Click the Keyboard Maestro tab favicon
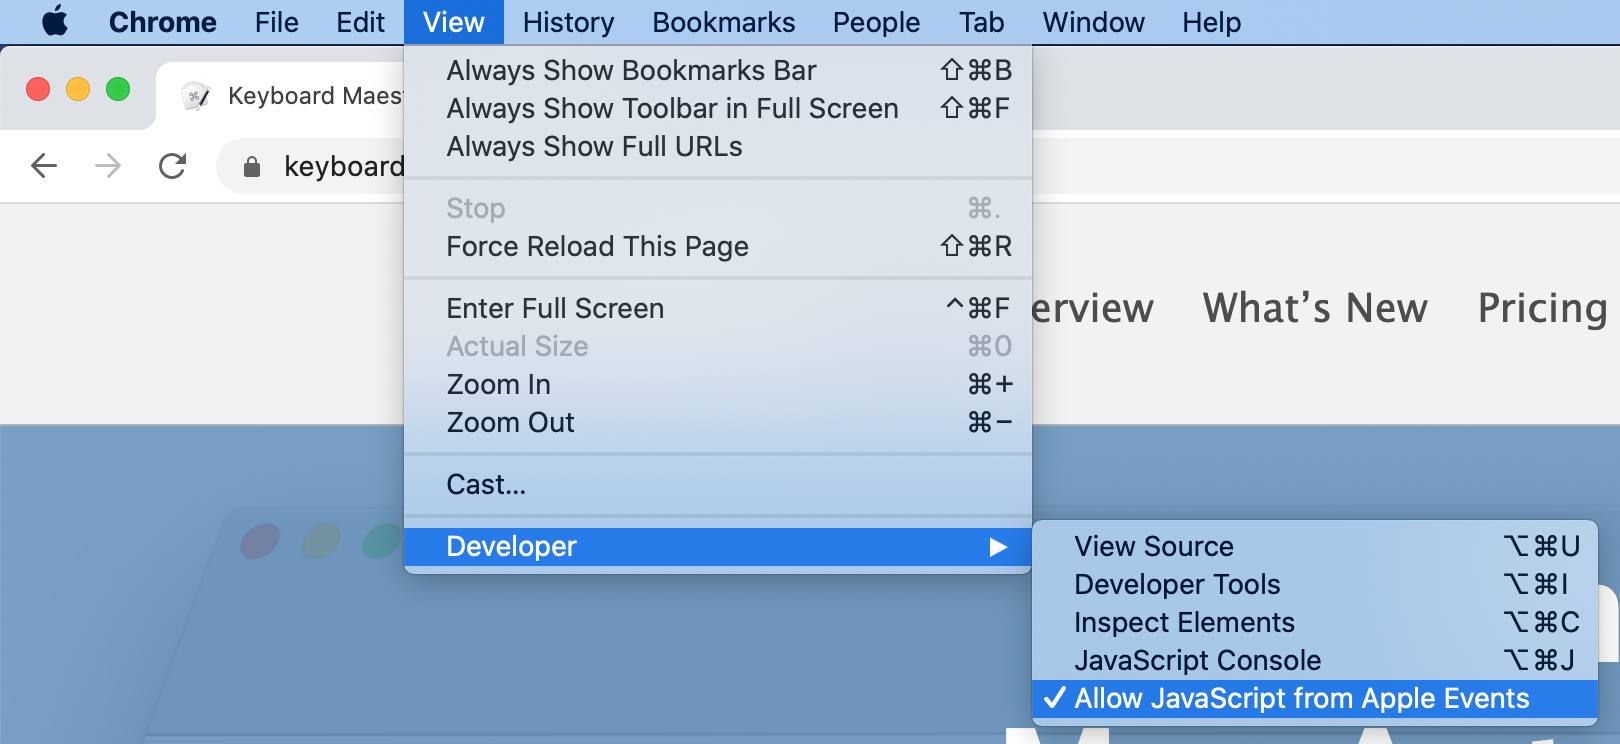 tap(196, 96)
